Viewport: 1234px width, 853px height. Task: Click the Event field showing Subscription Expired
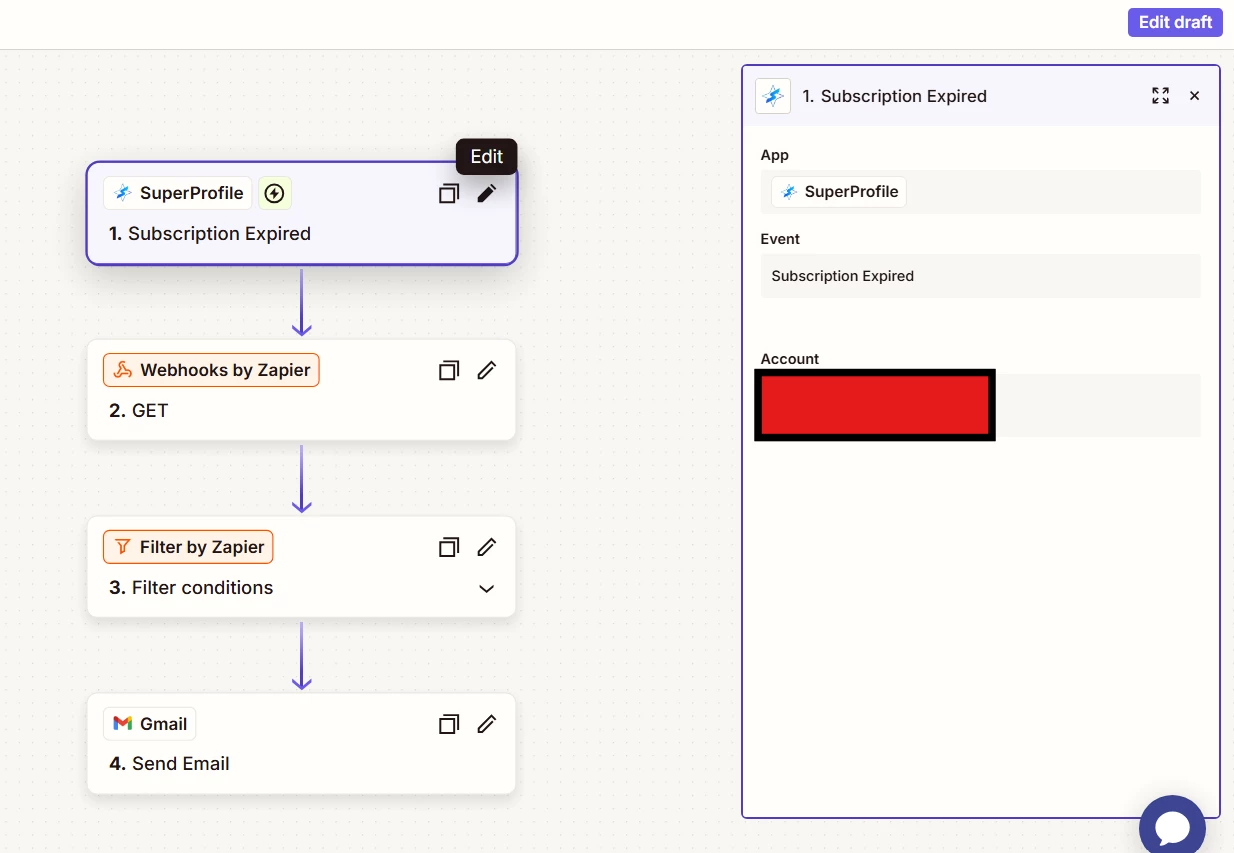point(980,276)
